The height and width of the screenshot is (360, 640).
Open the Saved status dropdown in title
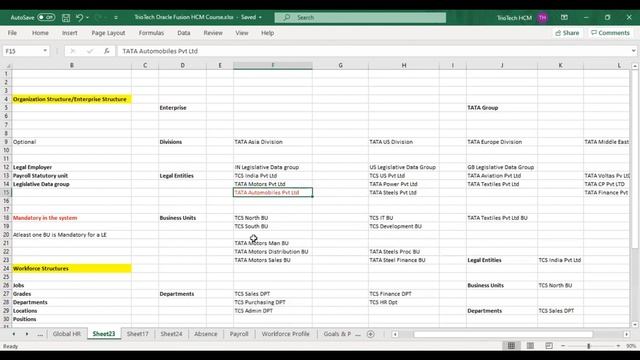coord(260,18)
